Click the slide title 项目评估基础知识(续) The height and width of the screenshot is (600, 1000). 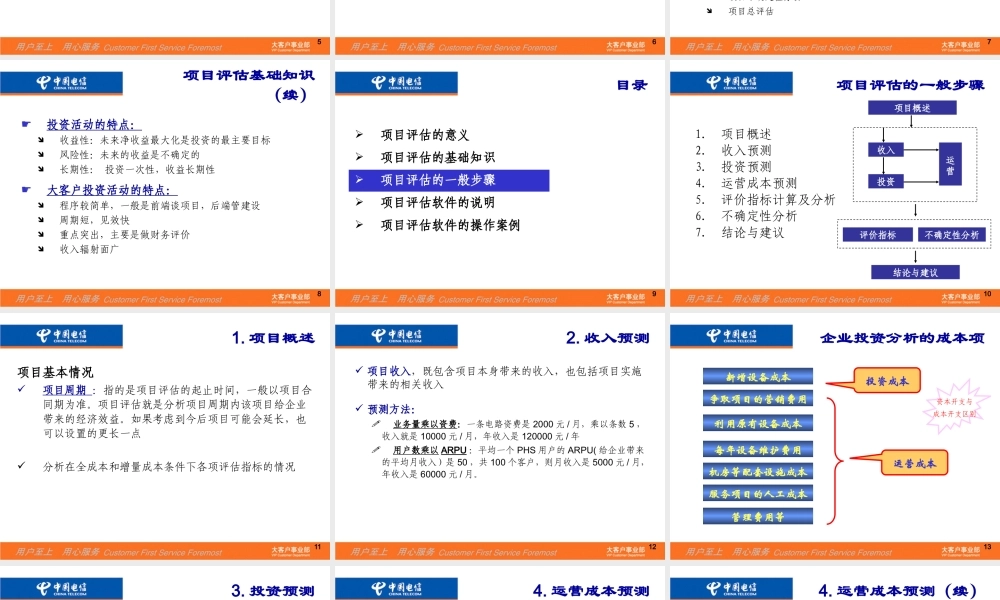[x=249, y=85]
